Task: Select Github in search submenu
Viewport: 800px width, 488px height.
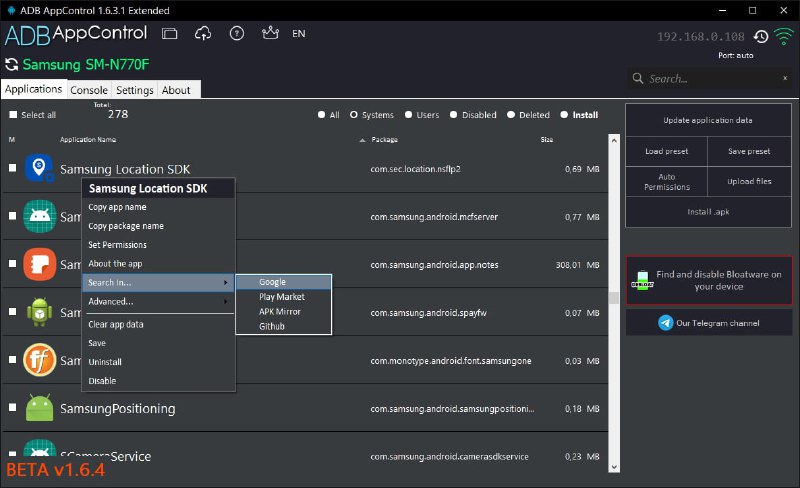Action: click(284, 327)
